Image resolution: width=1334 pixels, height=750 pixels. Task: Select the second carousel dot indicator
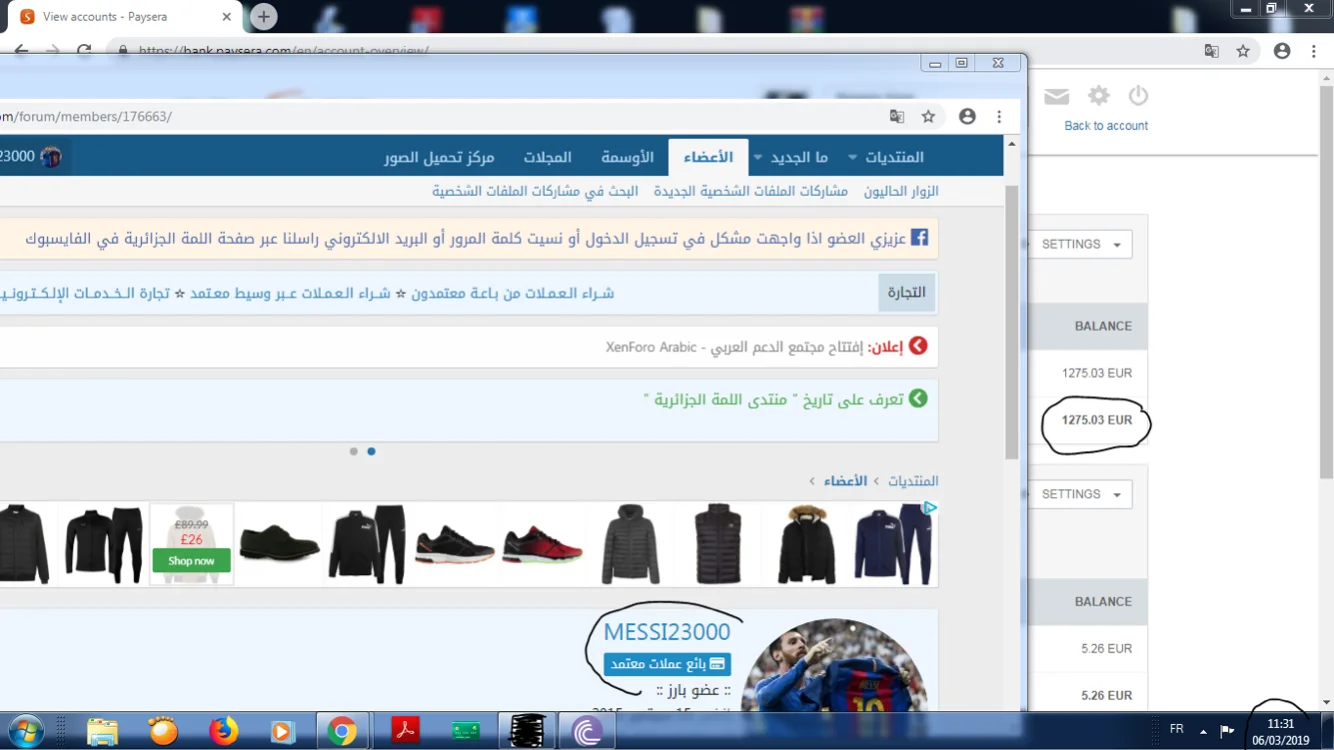coord(371,452)
